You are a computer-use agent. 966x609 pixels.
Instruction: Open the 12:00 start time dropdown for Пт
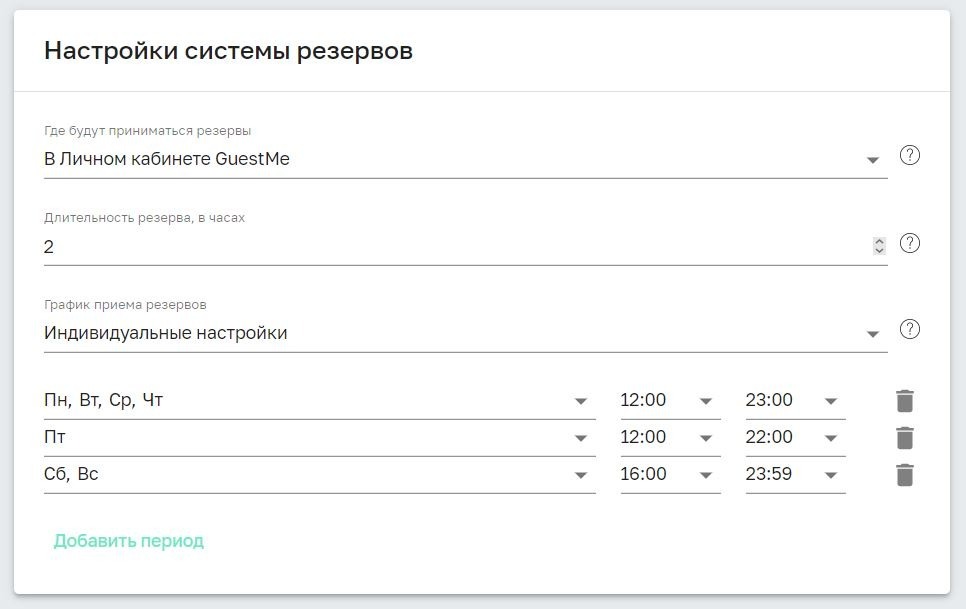click(x=707, y=437)
